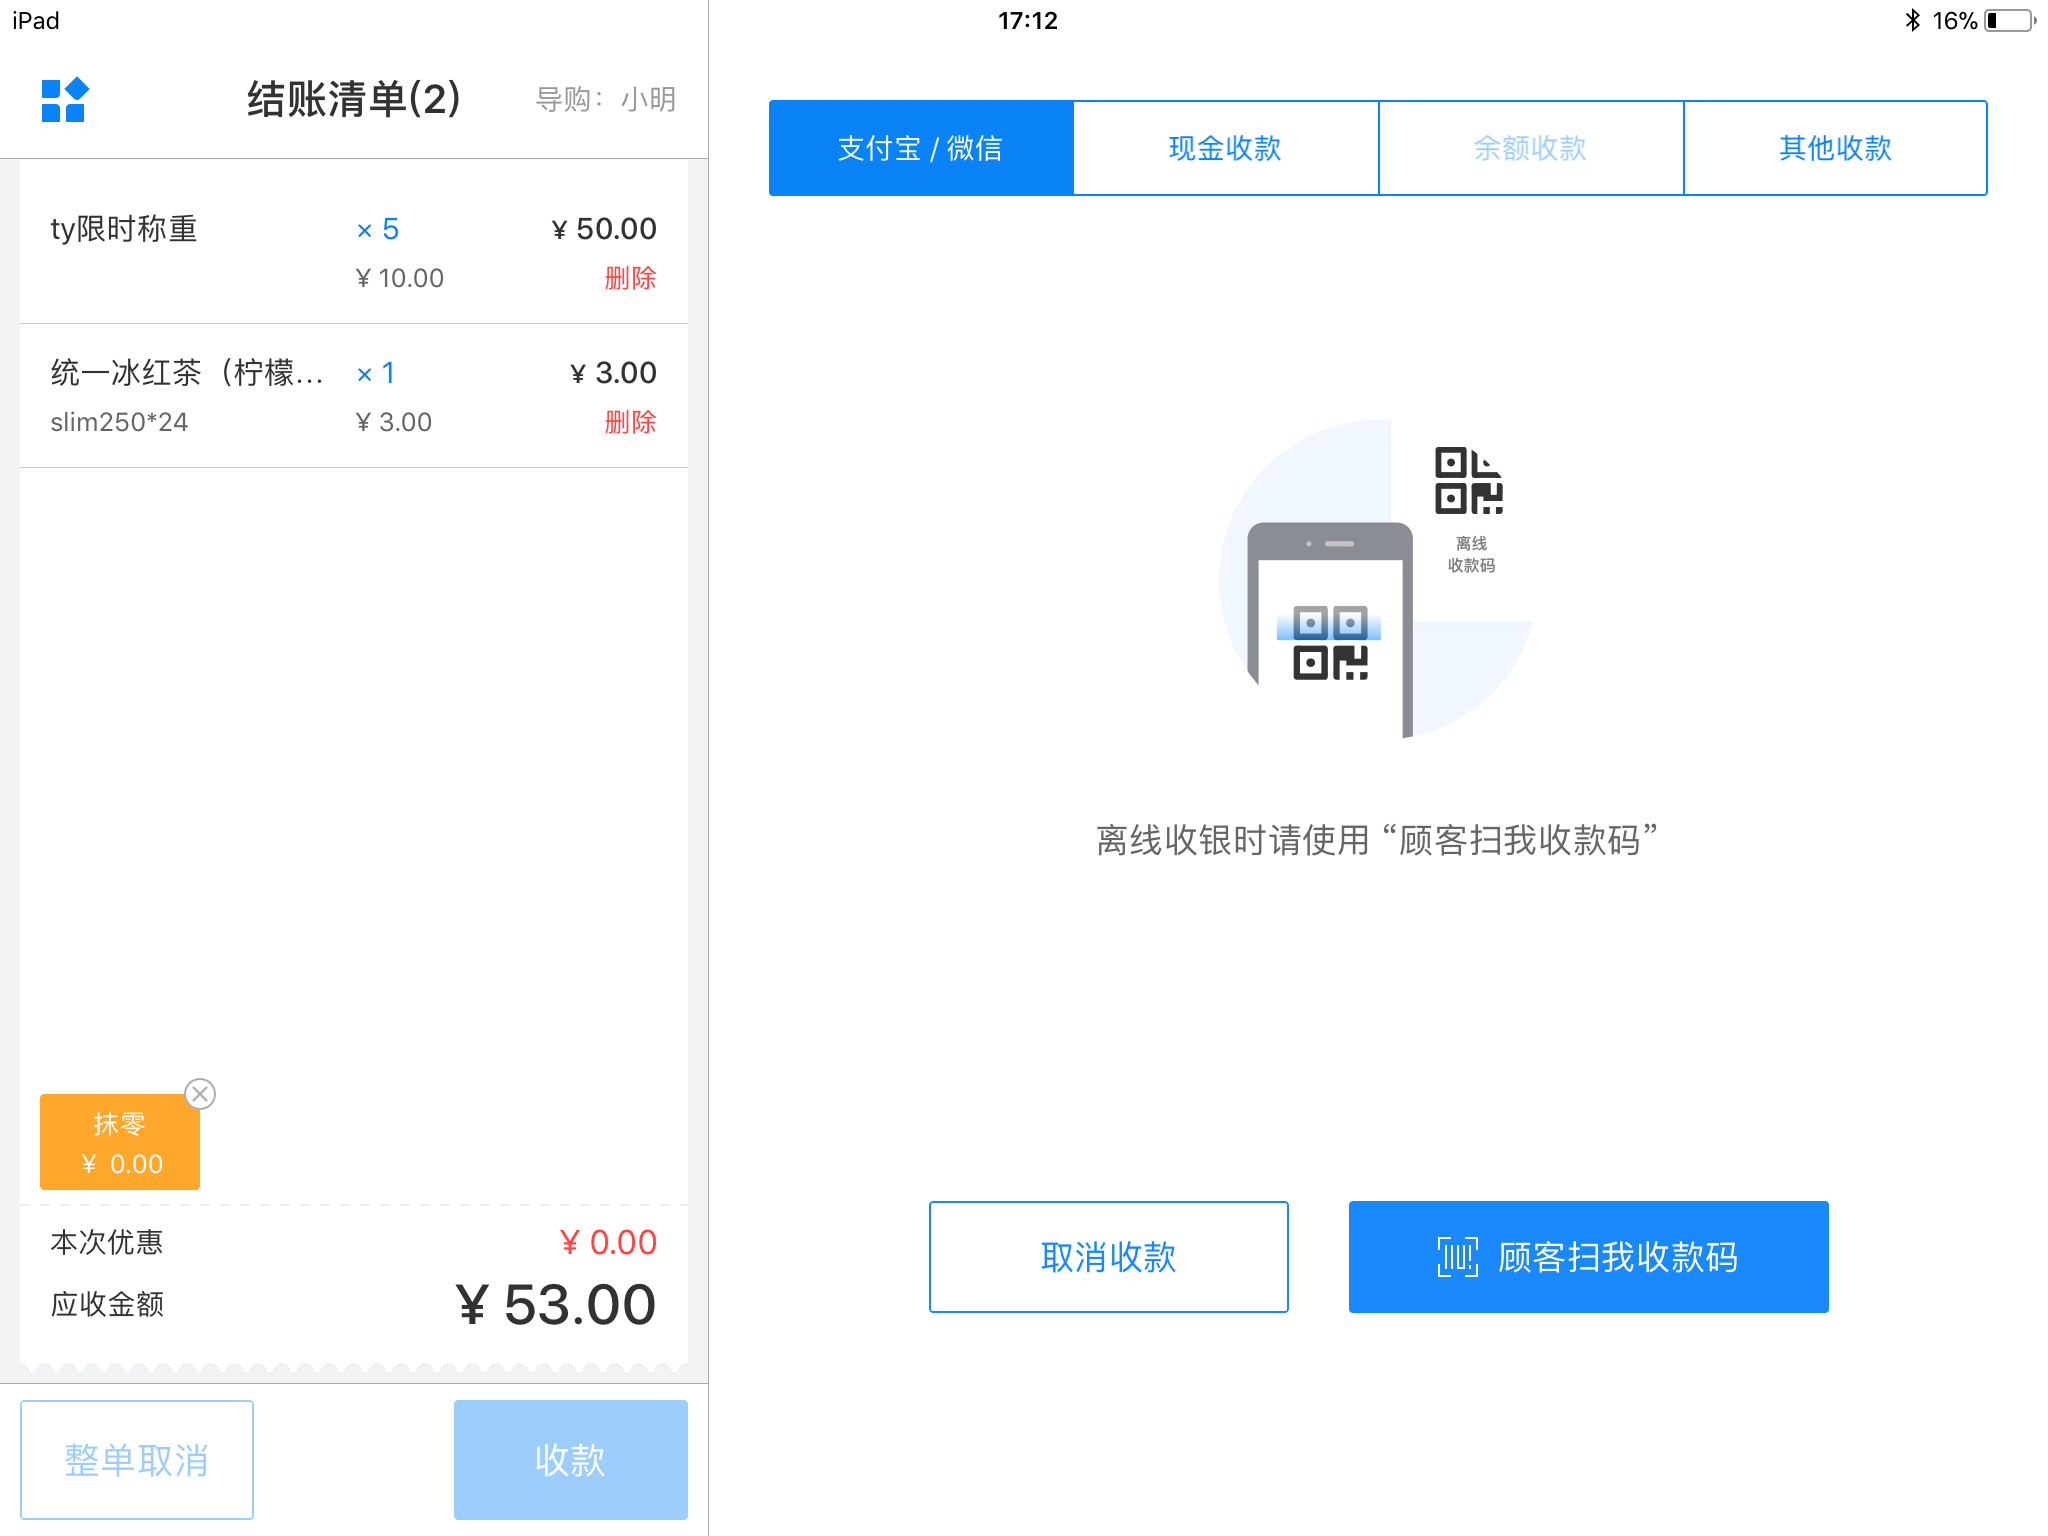Click the 取消收款 button
The image size is (2048, 1536).
1109,1257
